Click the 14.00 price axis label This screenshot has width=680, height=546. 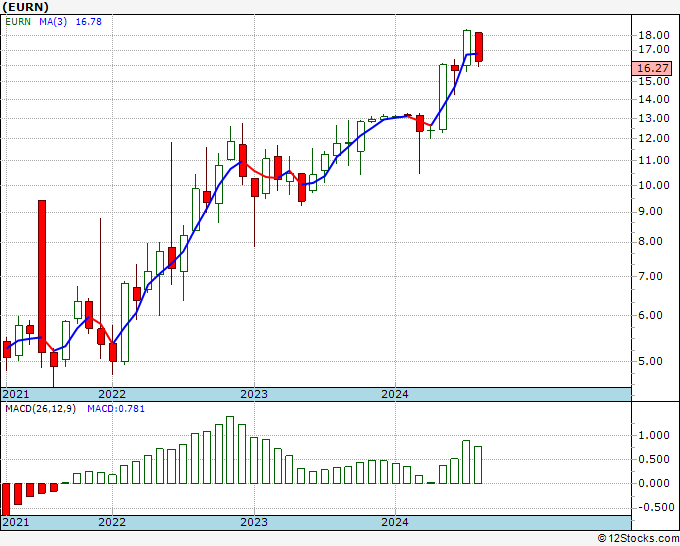[654, 99]
